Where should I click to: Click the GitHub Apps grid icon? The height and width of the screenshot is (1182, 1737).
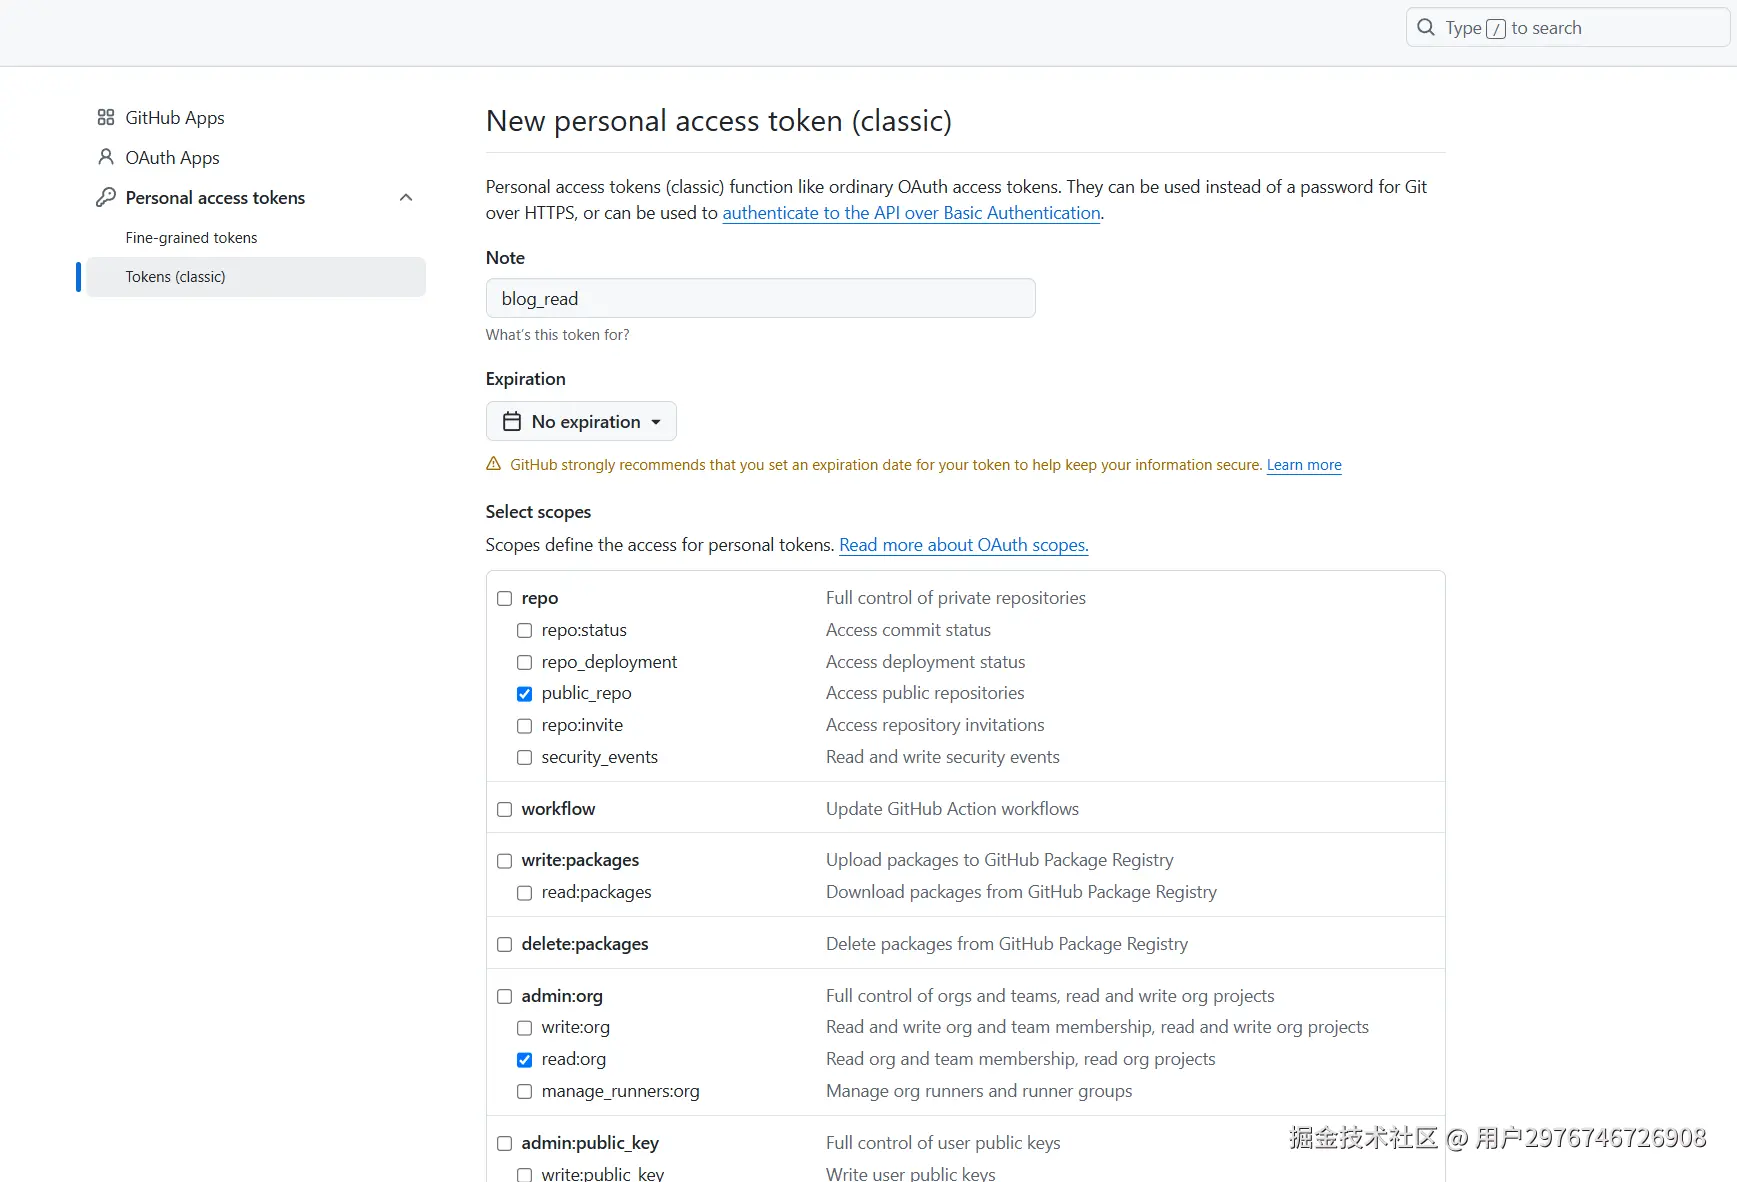[x=106, y=117]
